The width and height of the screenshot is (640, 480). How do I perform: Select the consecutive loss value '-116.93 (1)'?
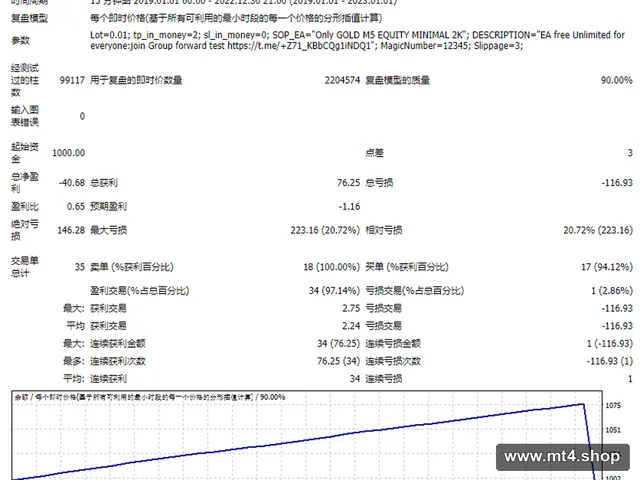[x=610, y=361]
